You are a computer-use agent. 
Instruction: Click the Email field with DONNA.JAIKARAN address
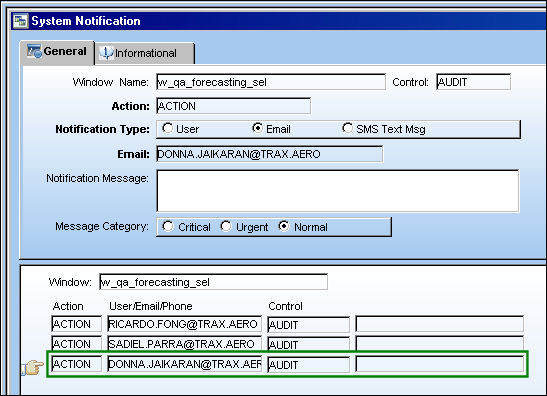pyautogui.click(x=270, y=154)
